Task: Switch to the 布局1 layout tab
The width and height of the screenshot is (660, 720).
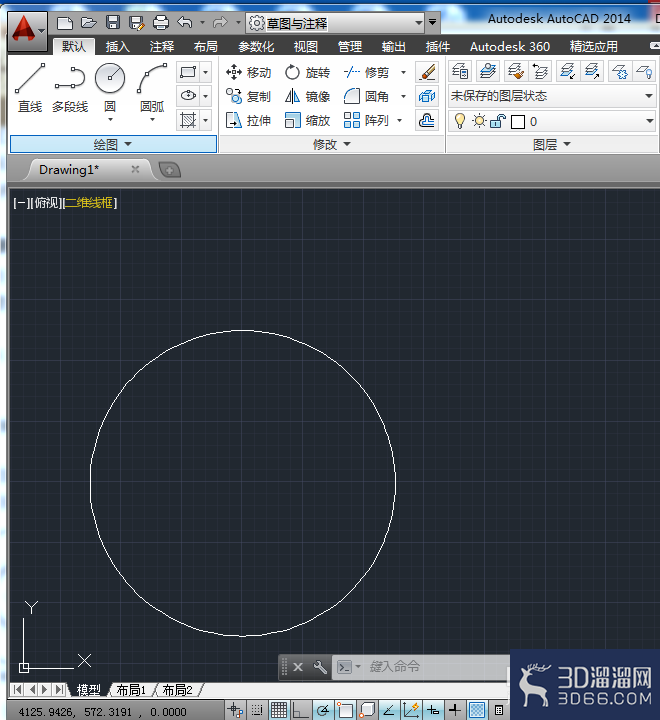Action: [x=131, y=690]
